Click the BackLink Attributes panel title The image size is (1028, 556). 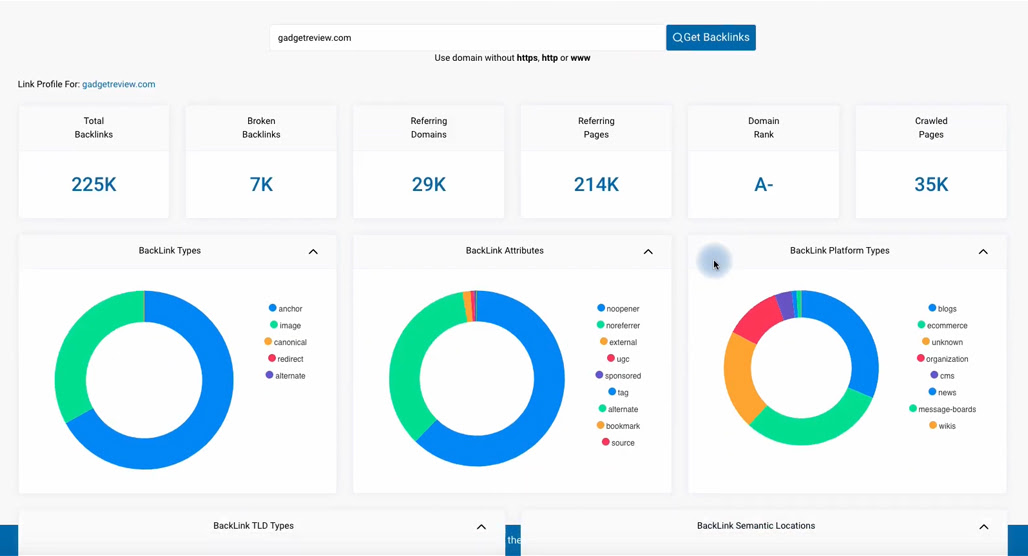tap(505, 250)
